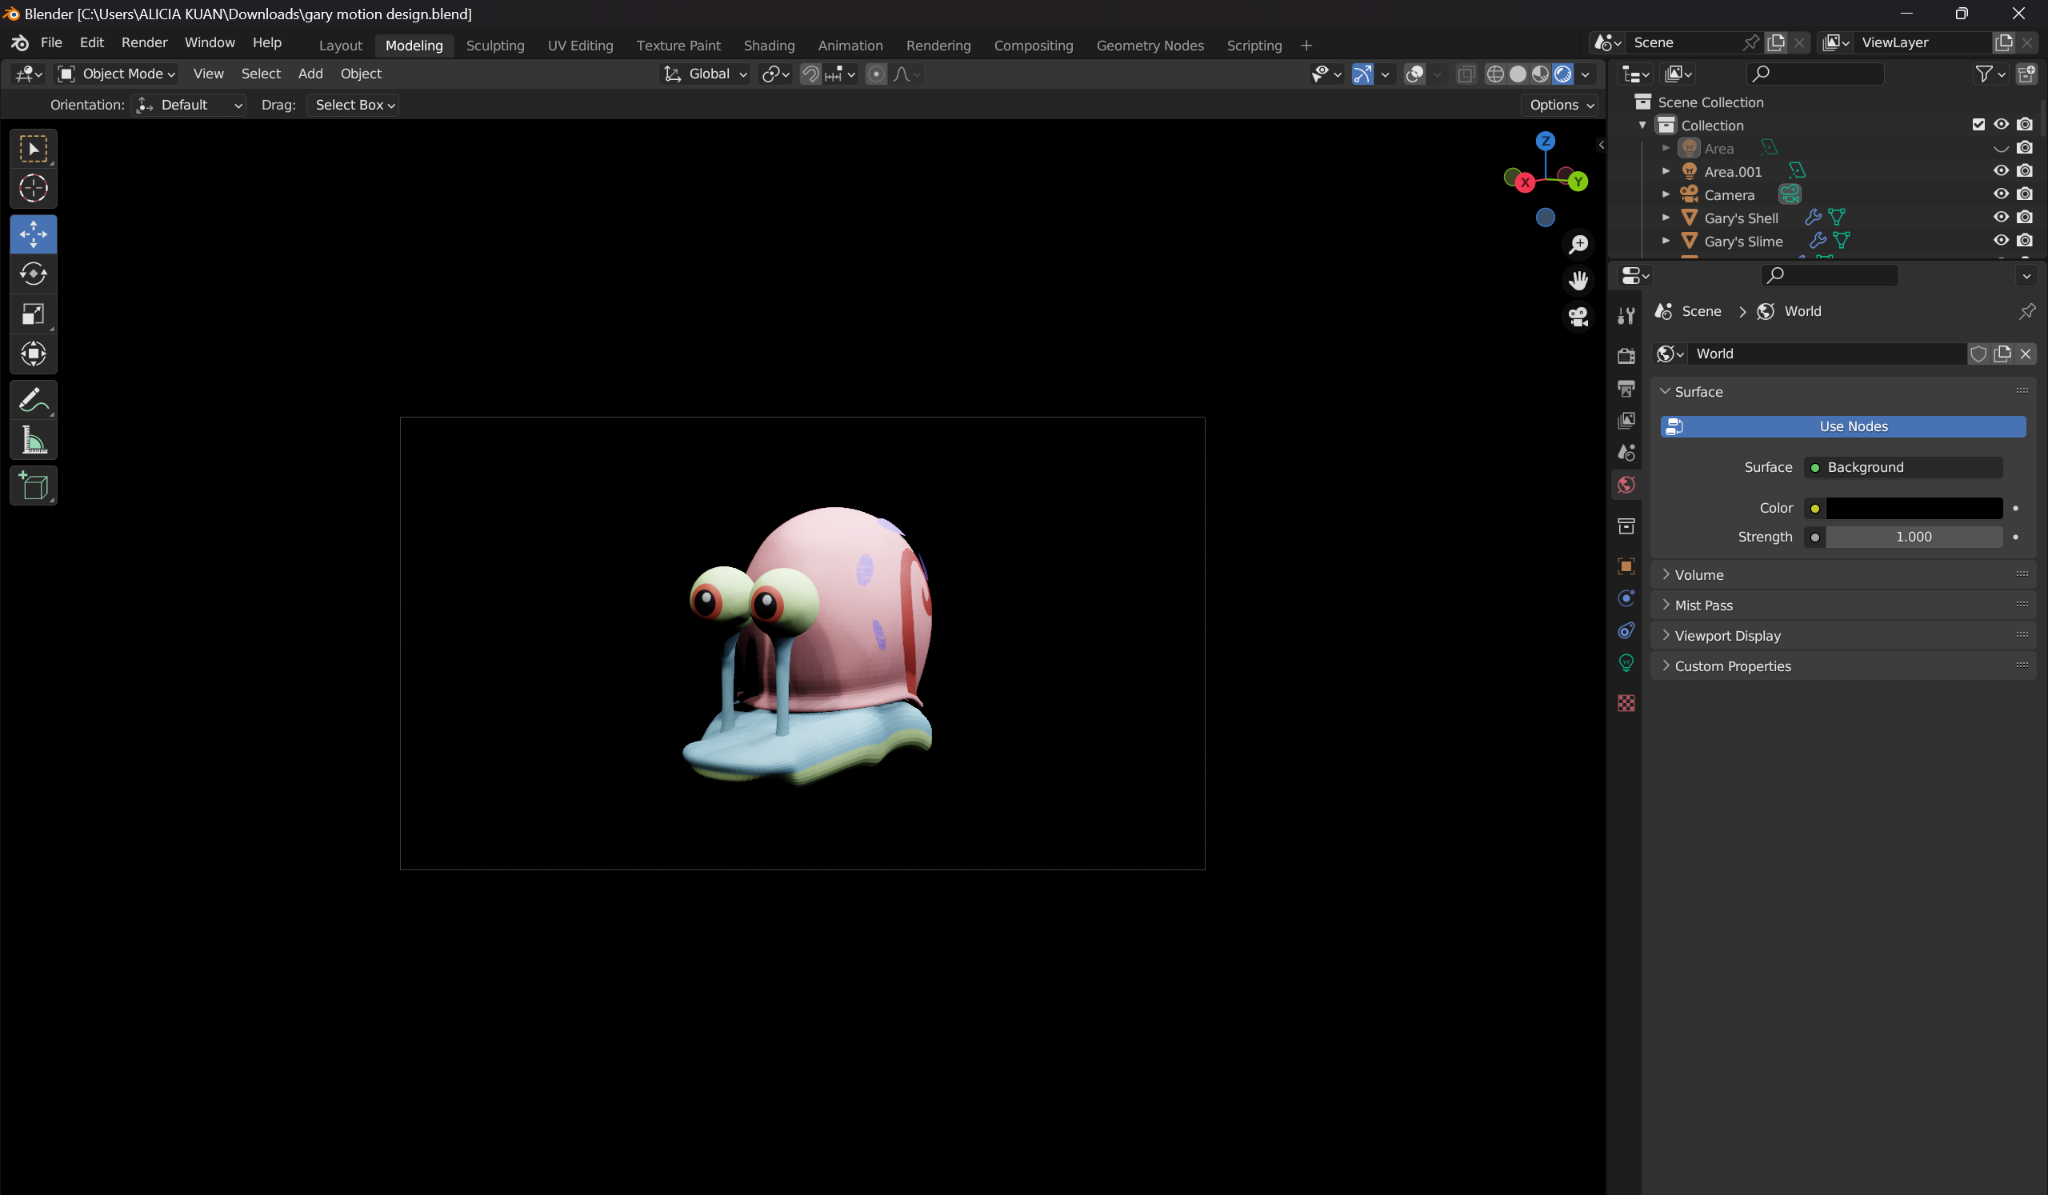Uncheck the Collection exclude checkbox
2048x1195 pixels.
1978,125
